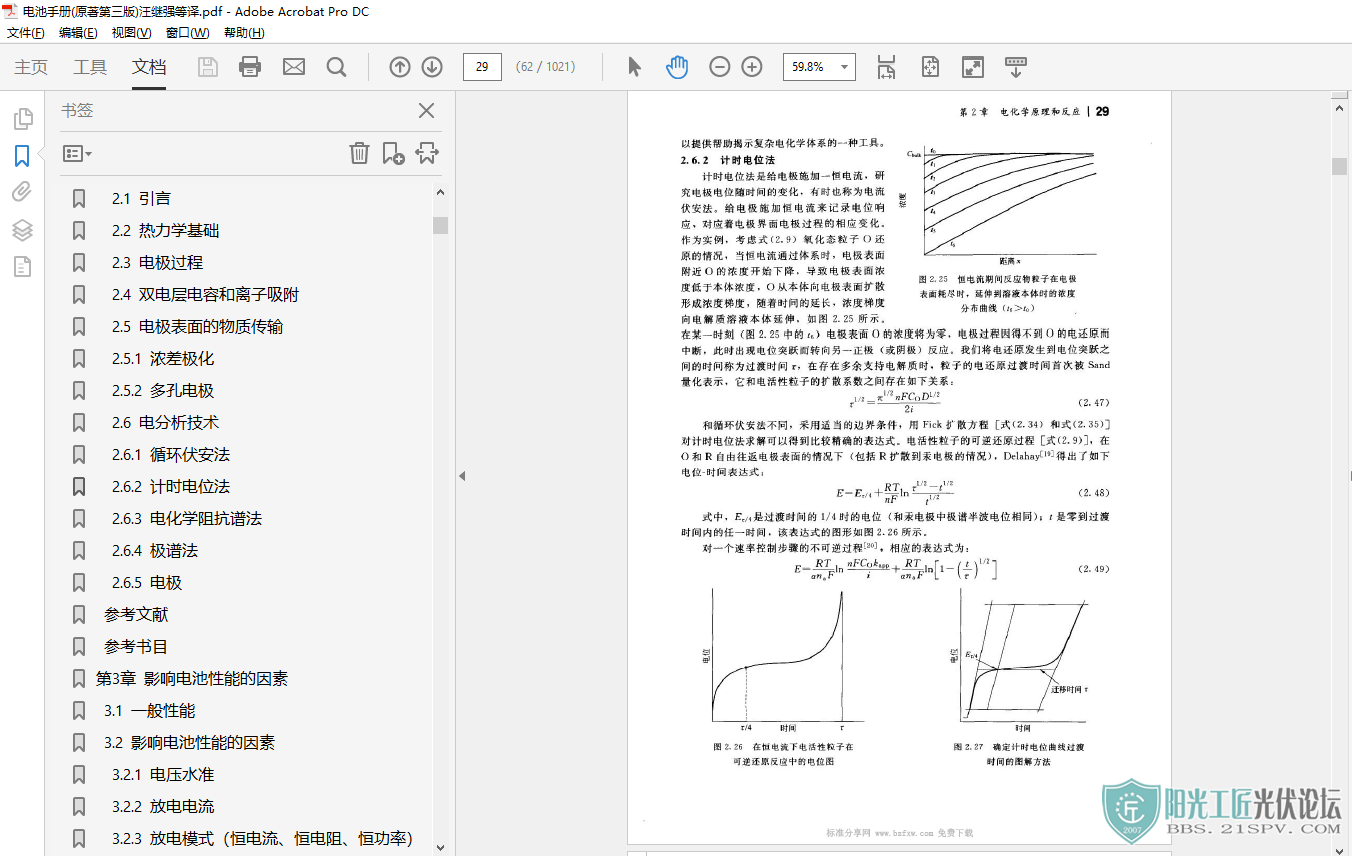Viewport: 1352px width, 856px height.
Task: Jump to bookmark 2.5.2 多孔电极
Action: (163, 391)
